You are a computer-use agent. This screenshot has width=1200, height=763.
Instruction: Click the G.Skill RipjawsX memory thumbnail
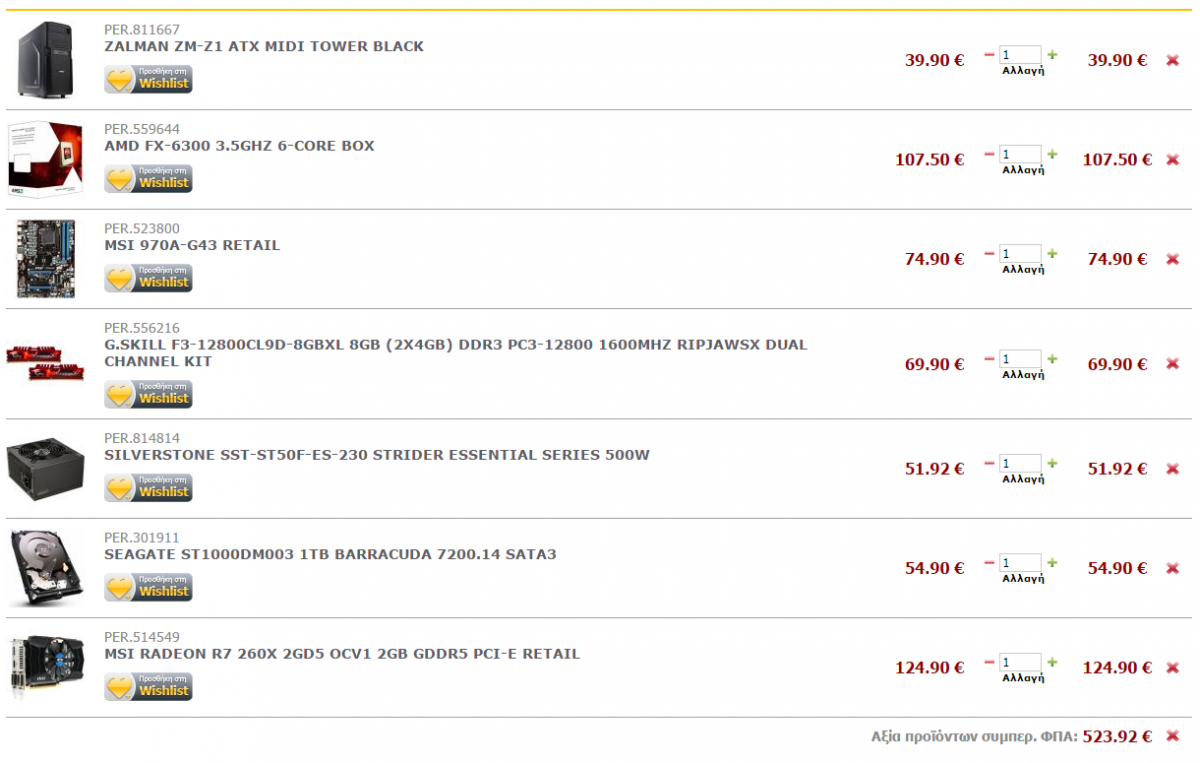pos(40,363)
